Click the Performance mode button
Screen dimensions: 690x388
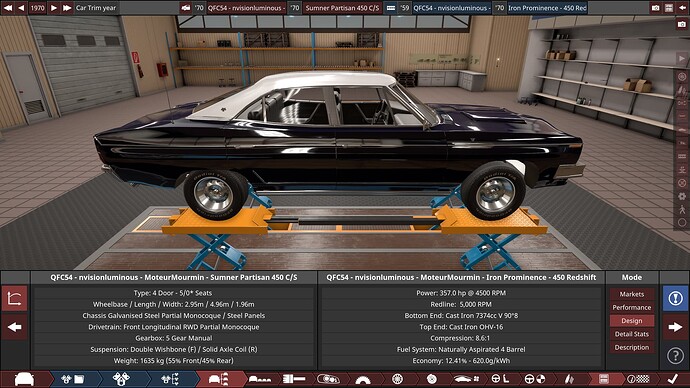pos(631,307)
